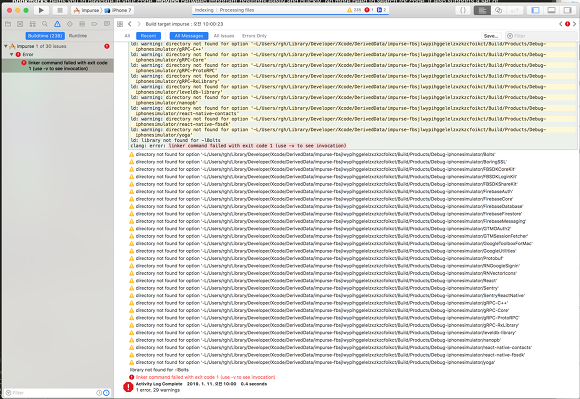Toggle the Navigator panel visibility
Image resolution: width=580 pixels, height=399 pixels.
click(535, 10)
